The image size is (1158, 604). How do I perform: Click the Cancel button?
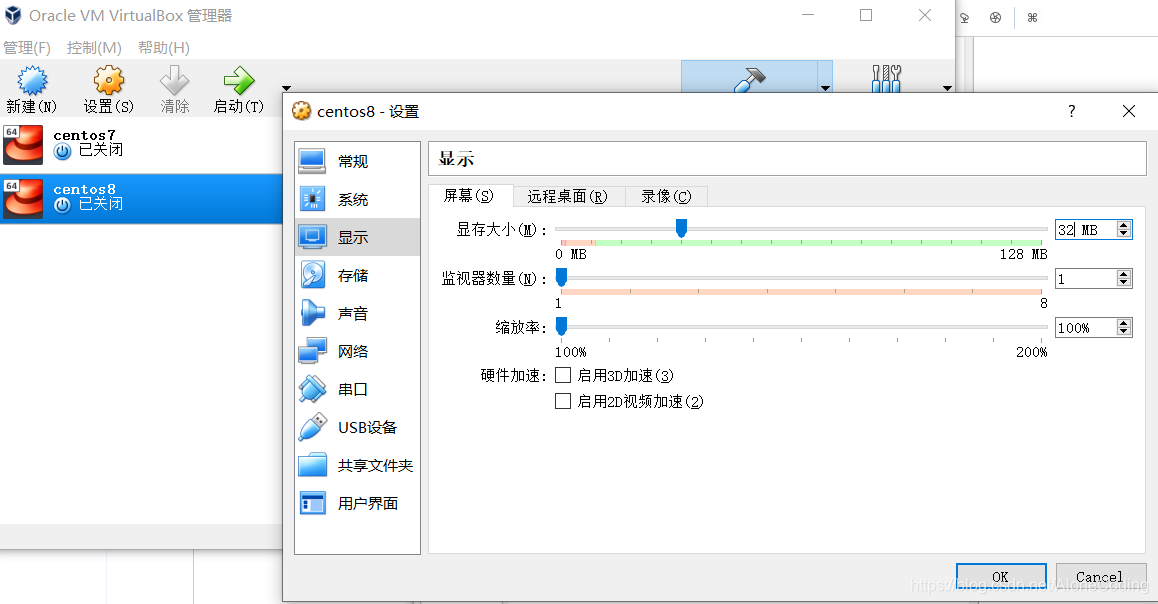pos(1100,577)
